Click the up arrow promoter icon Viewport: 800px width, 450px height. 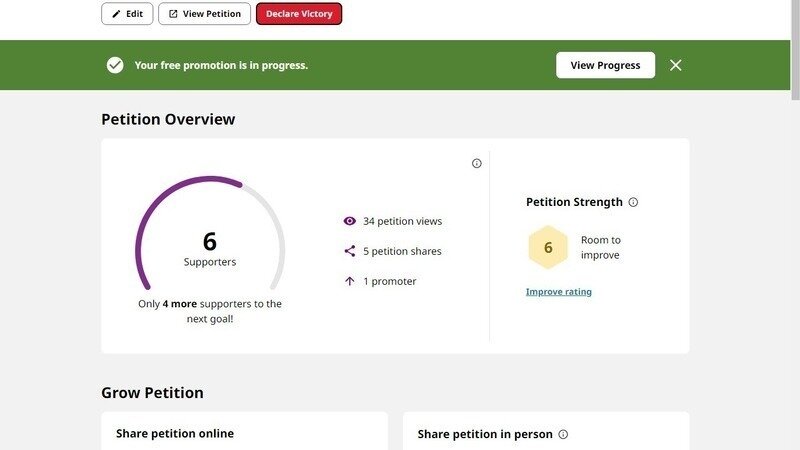click(349, 281)
